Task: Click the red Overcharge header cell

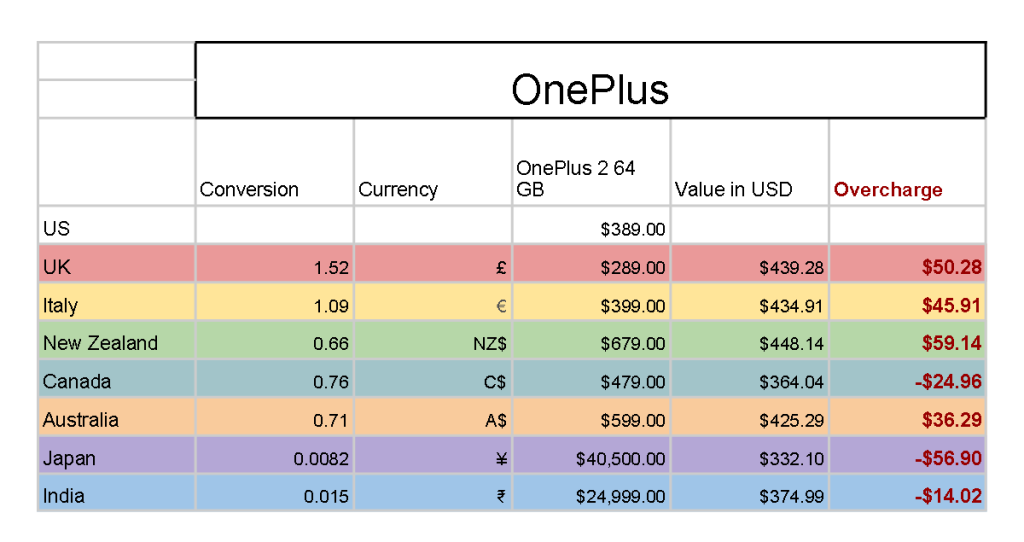Action: (908, 163)
